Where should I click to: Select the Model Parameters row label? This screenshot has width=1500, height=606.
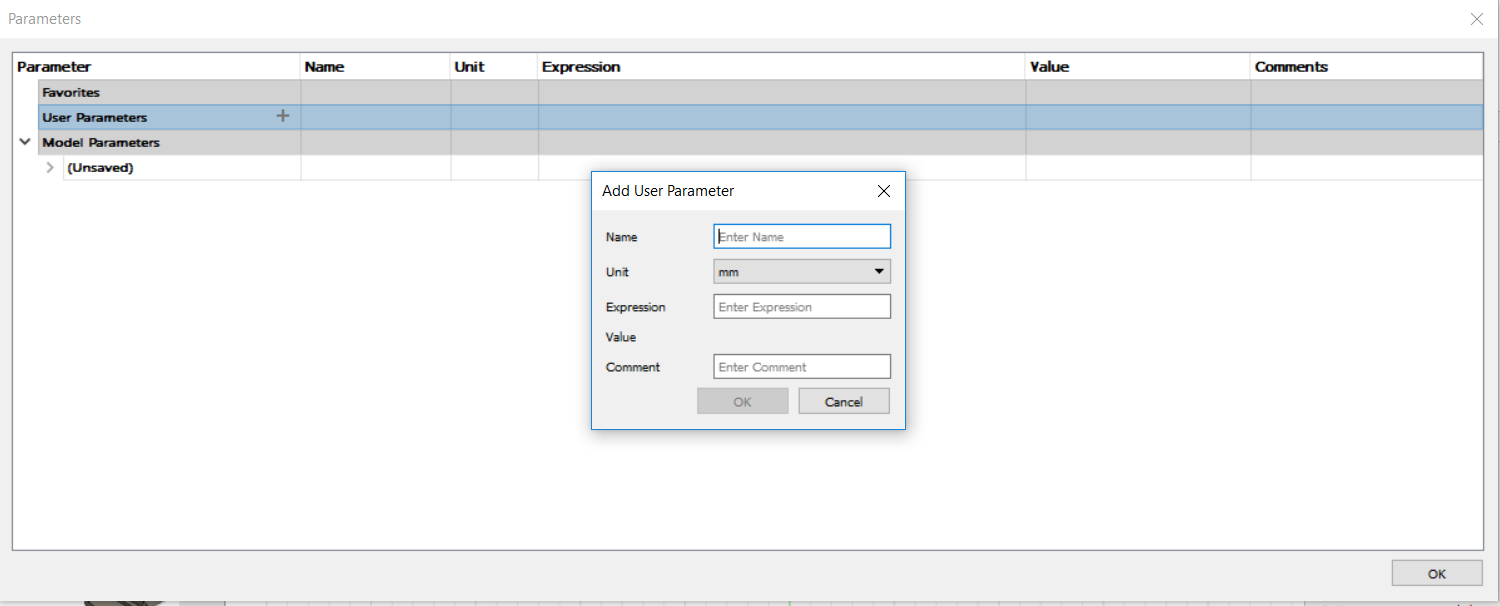click(100, 142)
